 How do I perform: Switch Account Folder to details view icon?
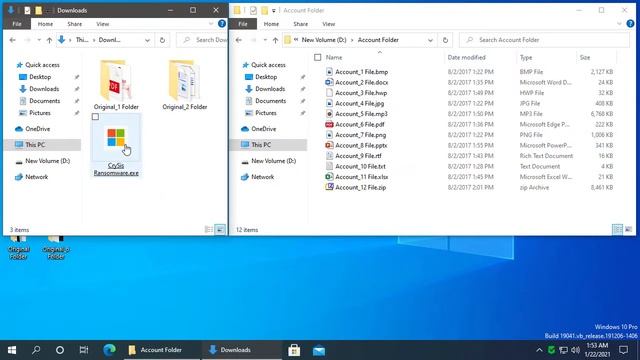pos(618,229)
